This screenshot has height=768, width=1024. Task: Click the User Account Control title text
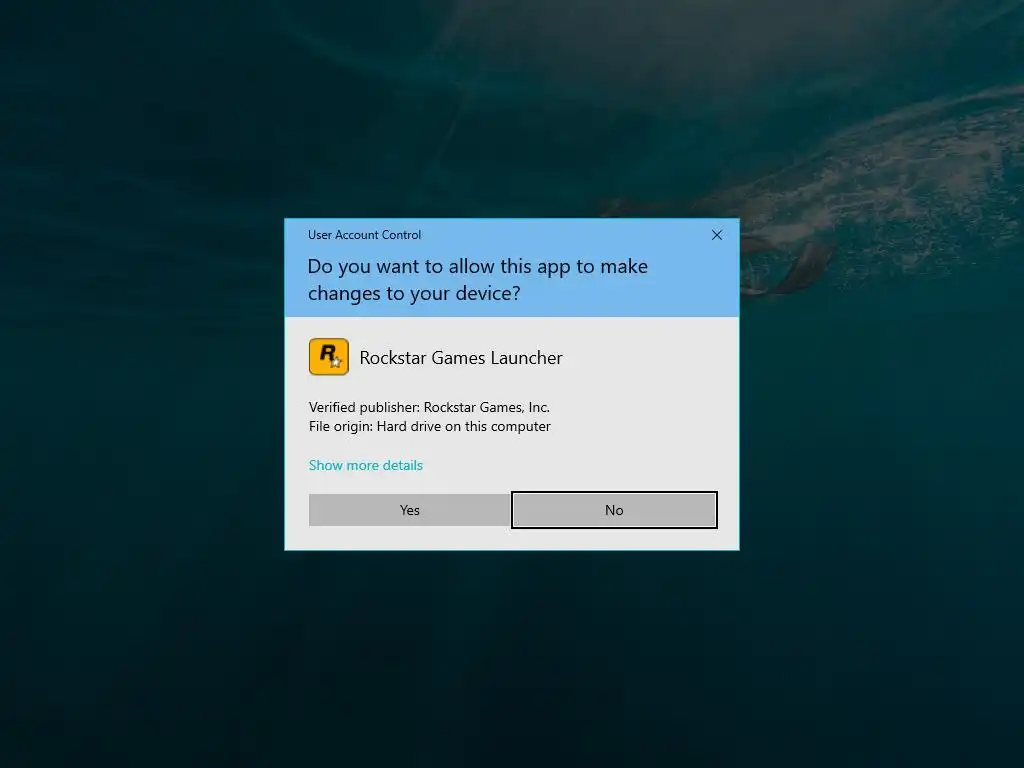pyautogui.click(x=364, y=234)
